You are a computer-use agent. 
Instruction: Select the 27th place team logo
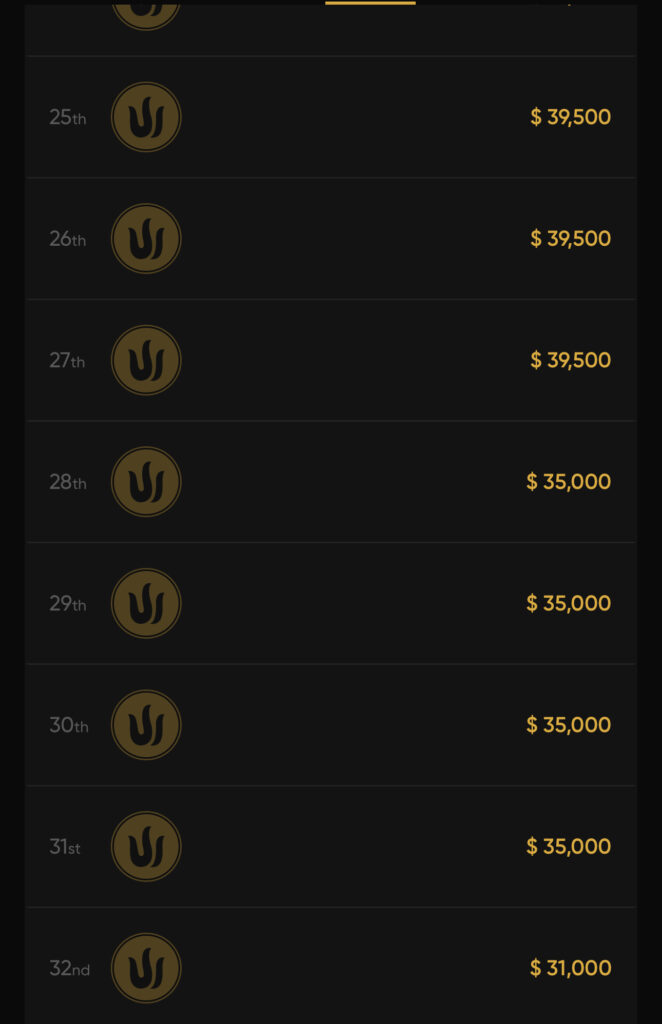click(146, 360)
